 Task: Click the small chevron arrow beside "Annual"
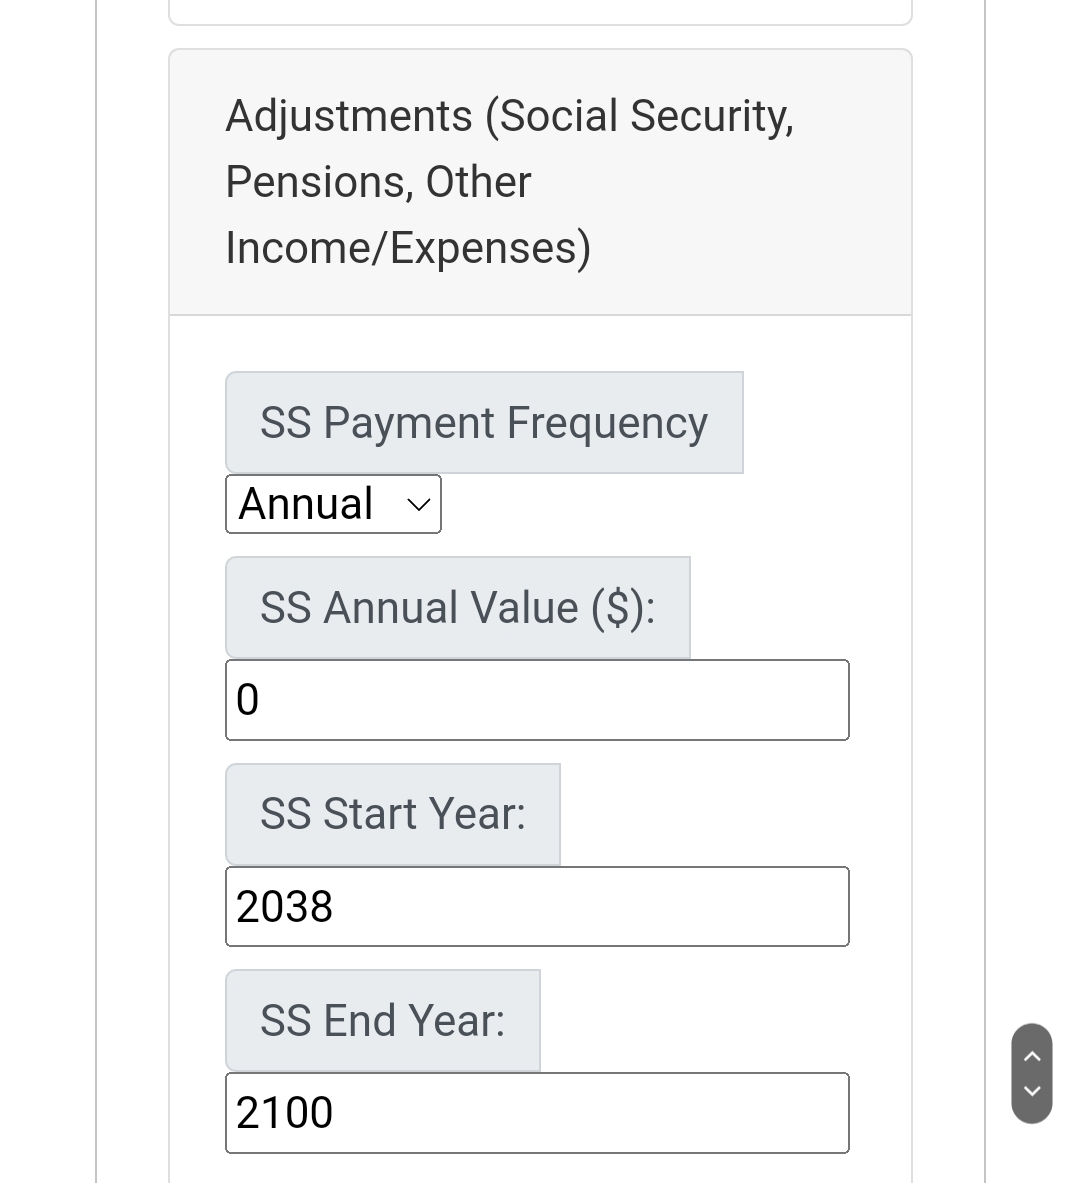pyautogui.click(x=419, y=505)
